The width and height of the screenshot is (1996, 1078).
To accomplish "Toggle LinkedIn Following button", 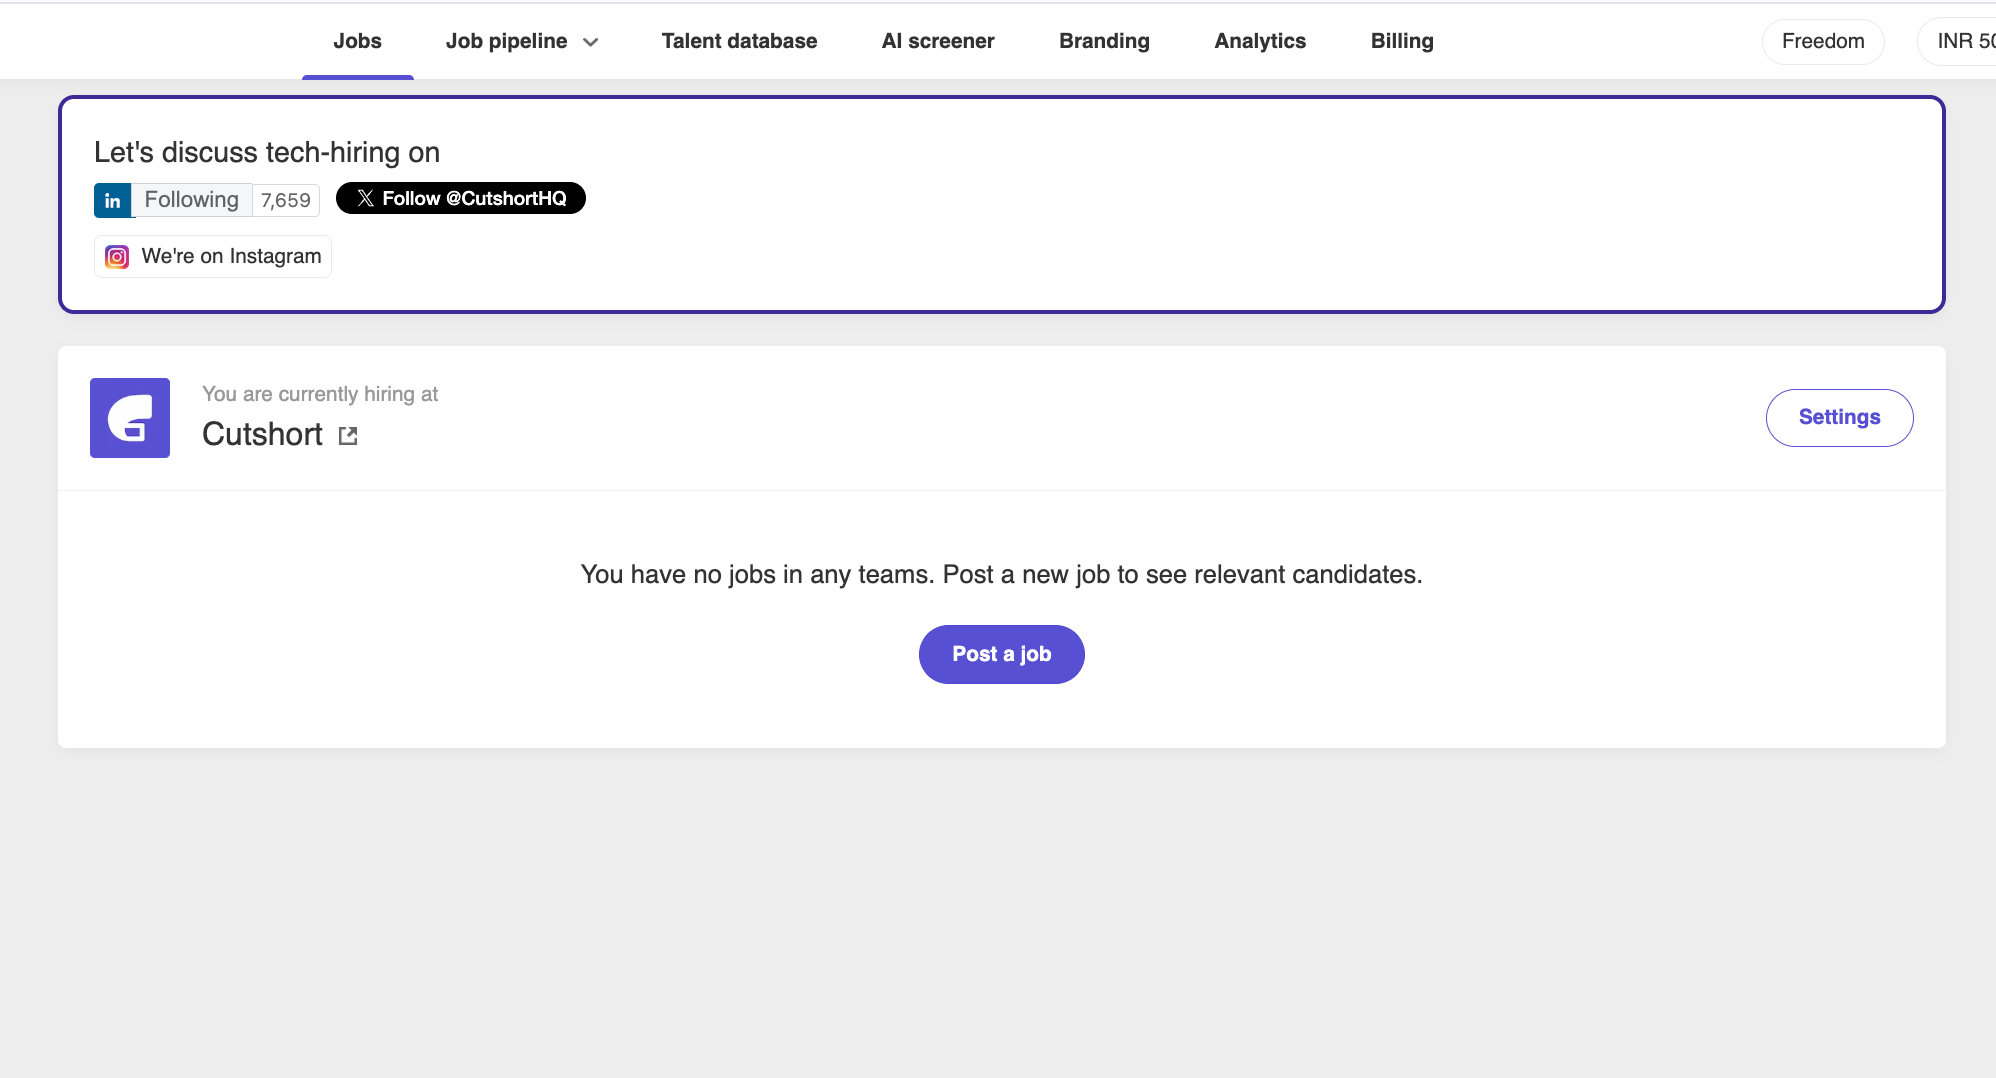I will pyautogui.click(x=192, y=200).
